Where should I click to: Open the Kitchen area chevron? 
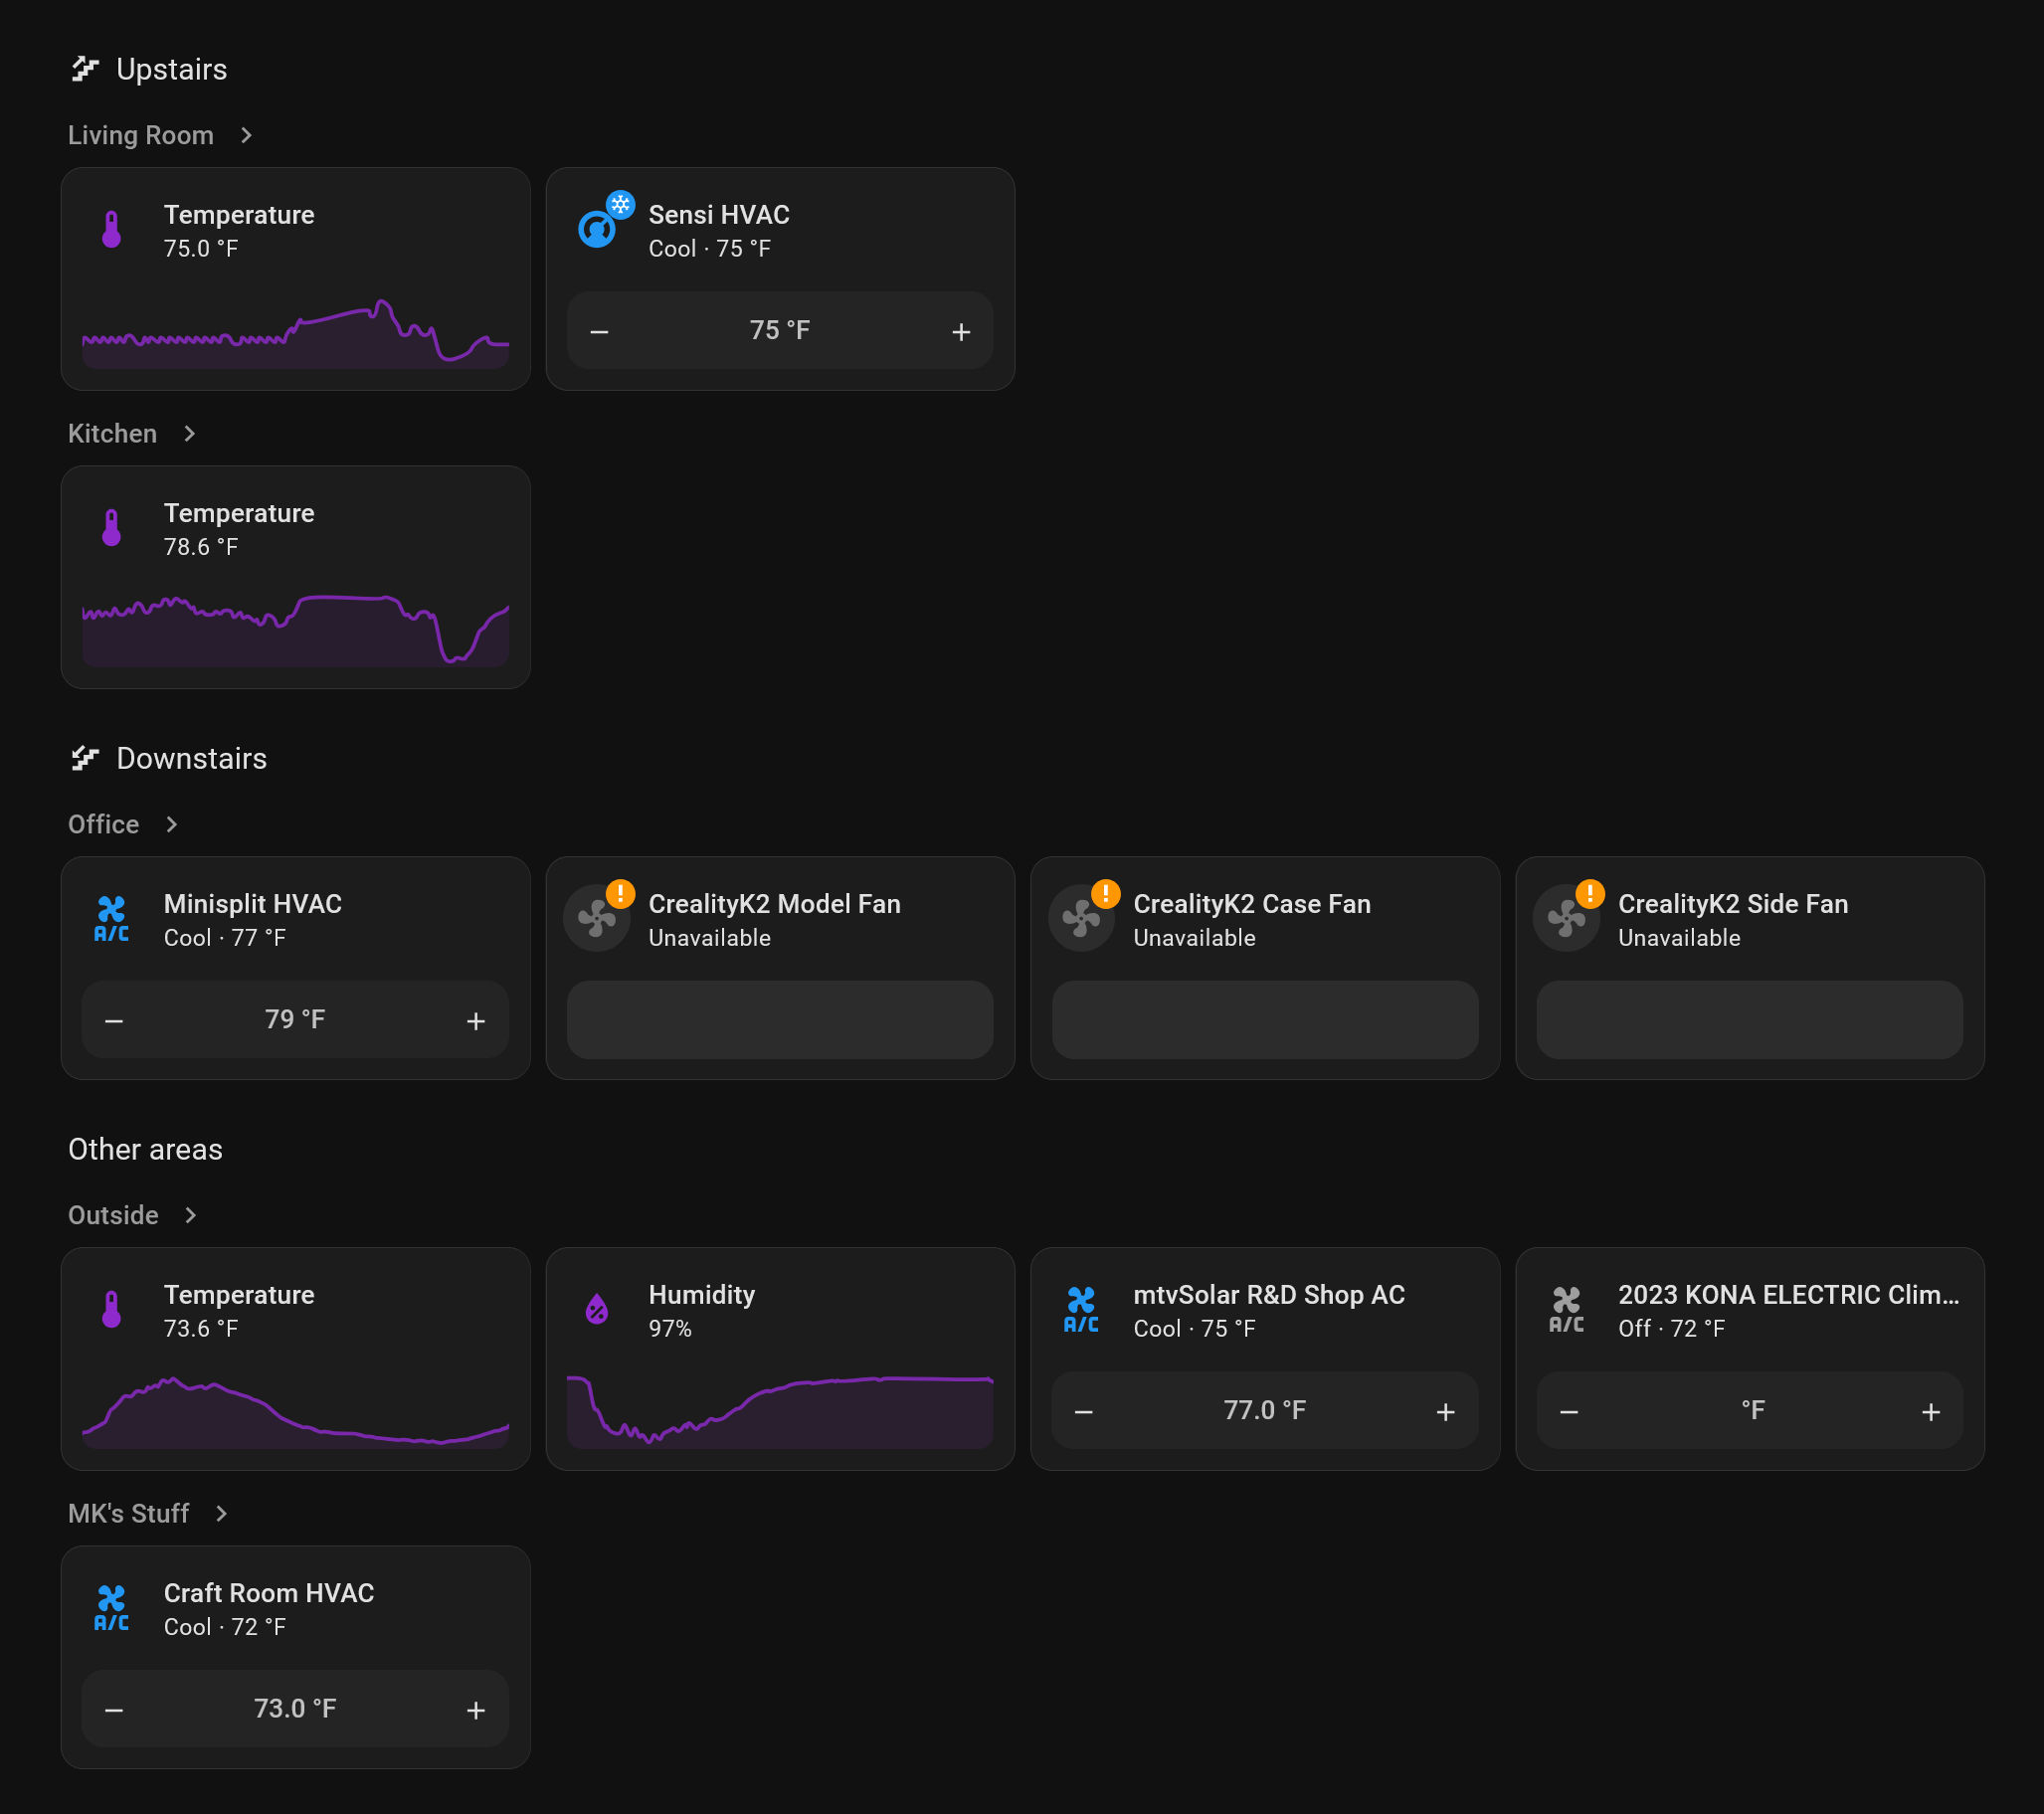(x=189, y=433)
